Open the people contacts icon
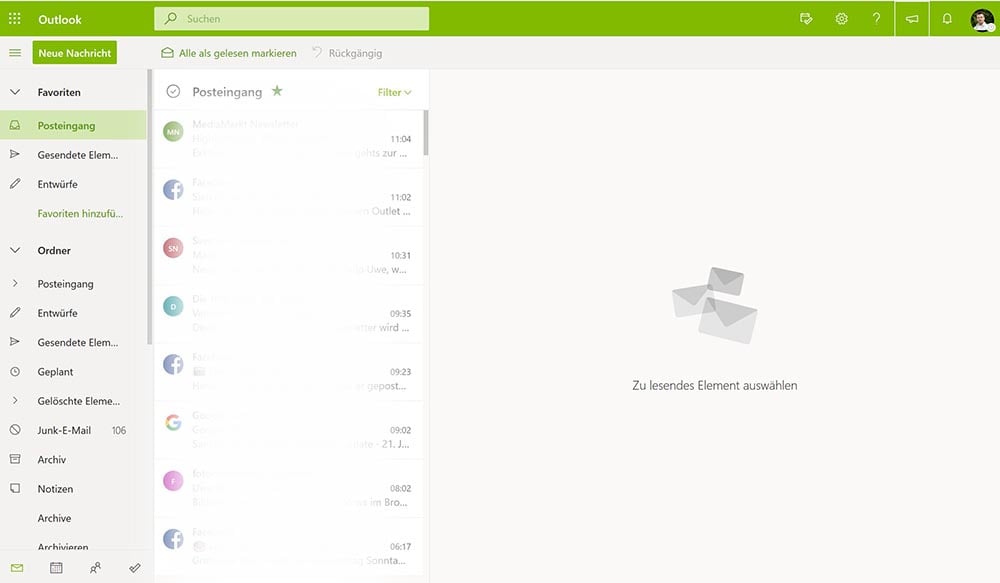The height and width of the screenshot is (583, 1000). 95,568
